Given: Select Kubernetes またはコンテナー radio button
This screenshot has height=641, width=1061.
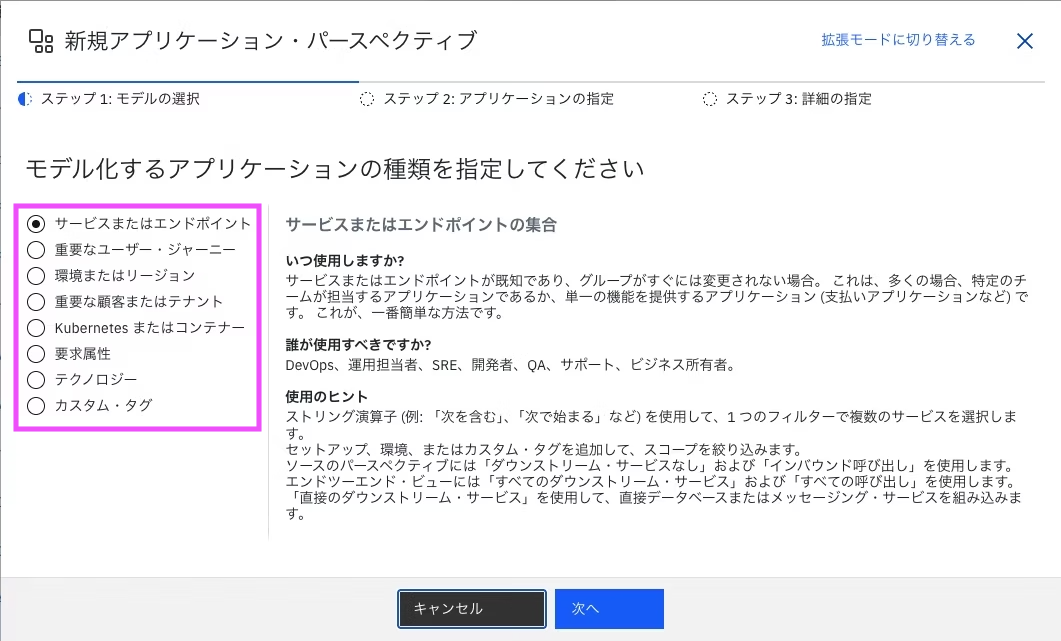Looking at the screenshot, I should tap(37, 327).
